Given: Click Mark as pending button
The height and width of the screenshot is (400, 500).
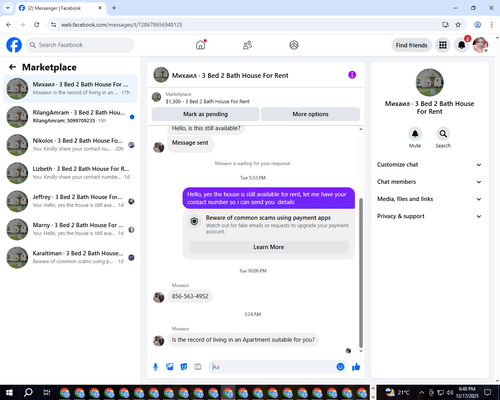Looking at the screenshot, I should click(205, 114).
